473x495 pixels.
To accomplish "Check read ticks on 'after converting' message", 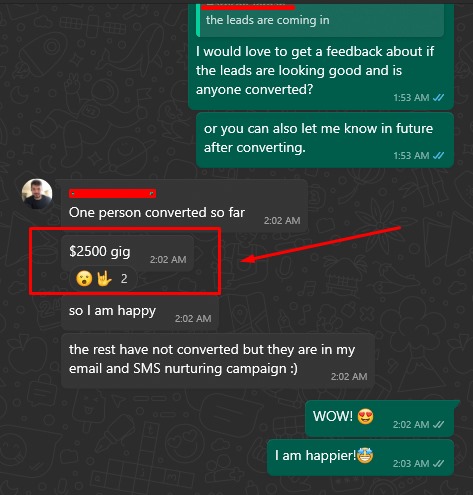I will (438, 155).
